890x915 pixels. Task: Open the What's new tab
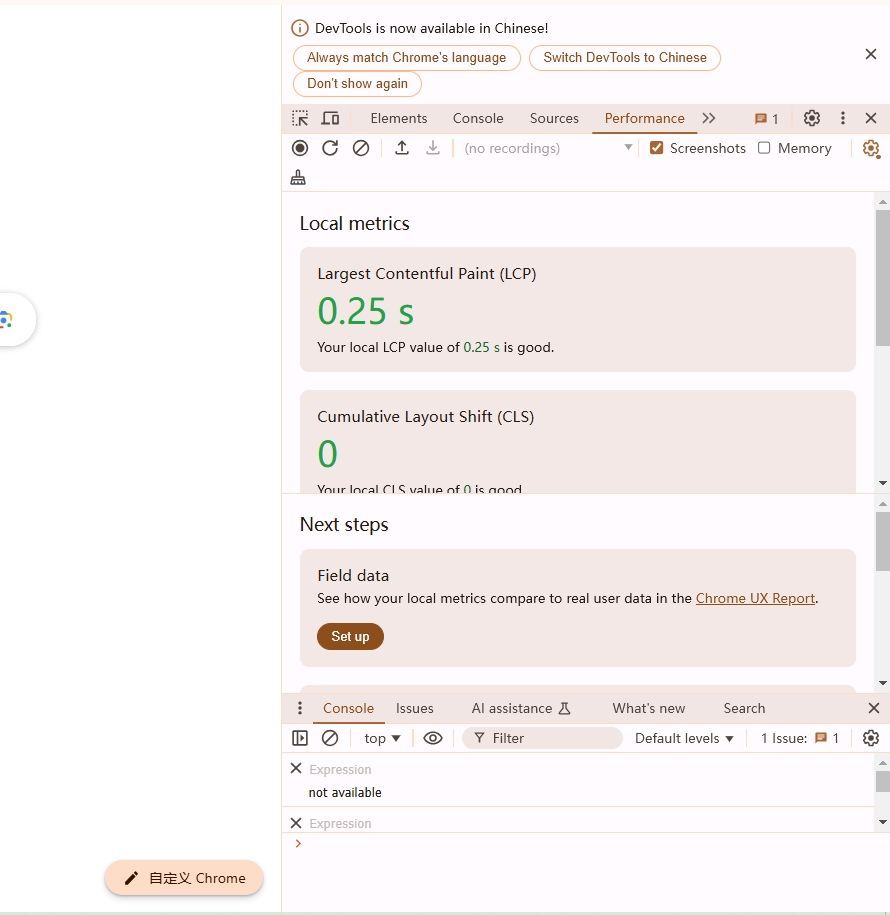pos(648,708)
